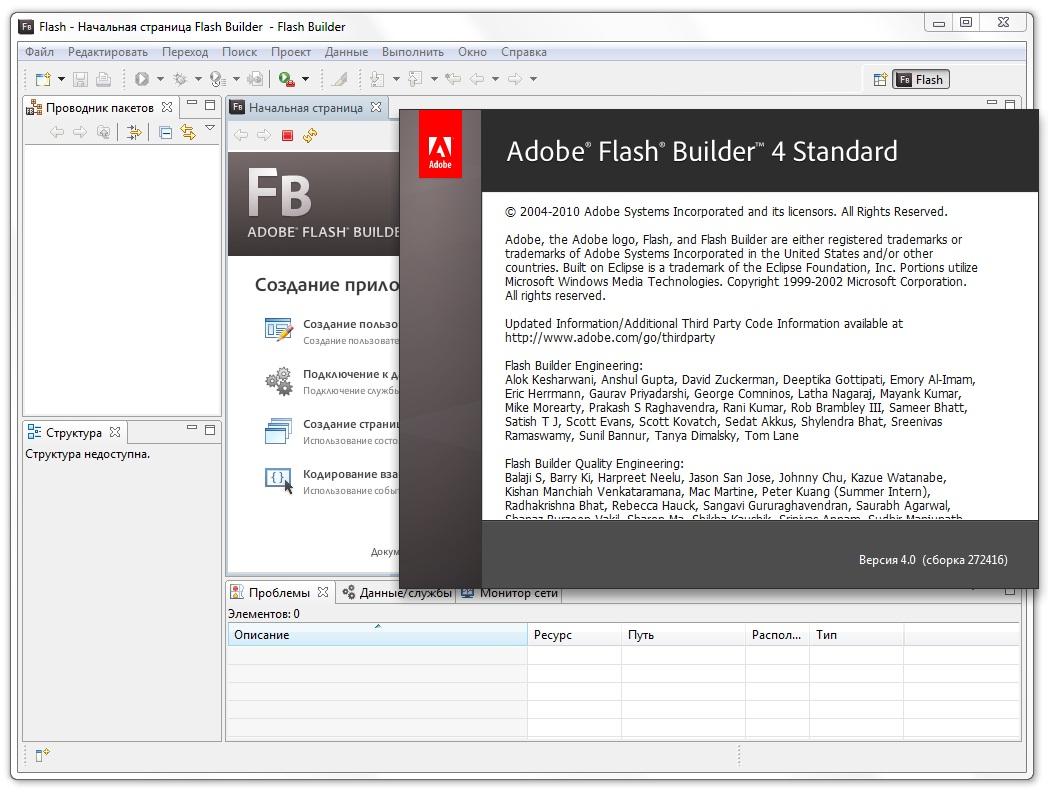Open the Выполнить menu
Screen dimensions: 1053x794
point(413,52)
